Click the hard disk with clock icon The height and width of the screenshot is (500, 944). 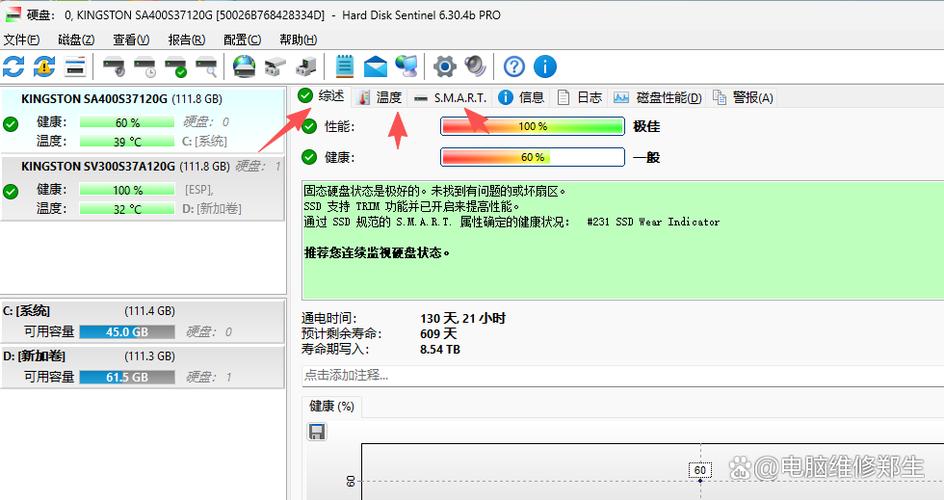145,66
